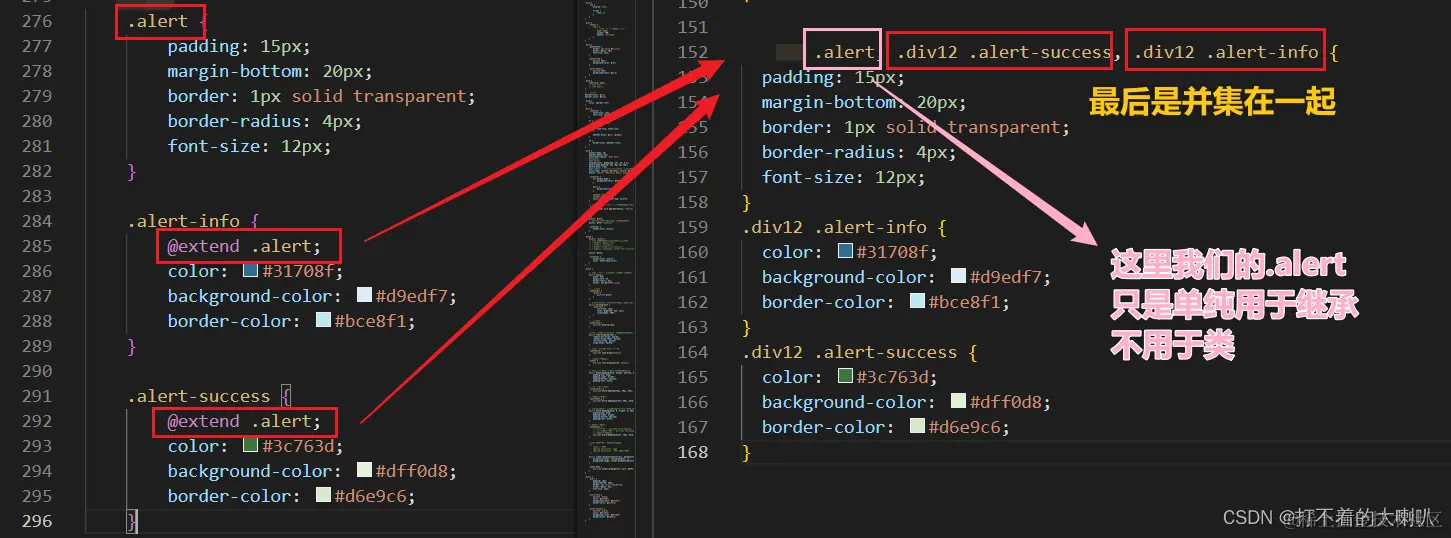Click the closing brace on line 158
The height and width of the screenshot is (538, 1451).
(746, 202)
